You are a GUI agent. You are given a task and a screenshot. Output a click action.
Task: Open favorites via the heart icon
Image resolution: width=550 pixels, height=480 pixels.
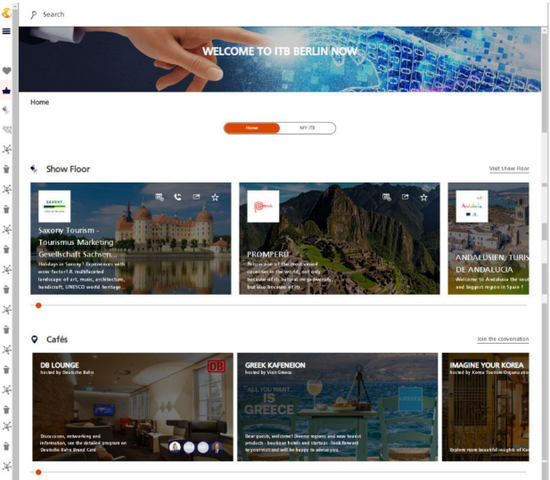tap(6, 71)
